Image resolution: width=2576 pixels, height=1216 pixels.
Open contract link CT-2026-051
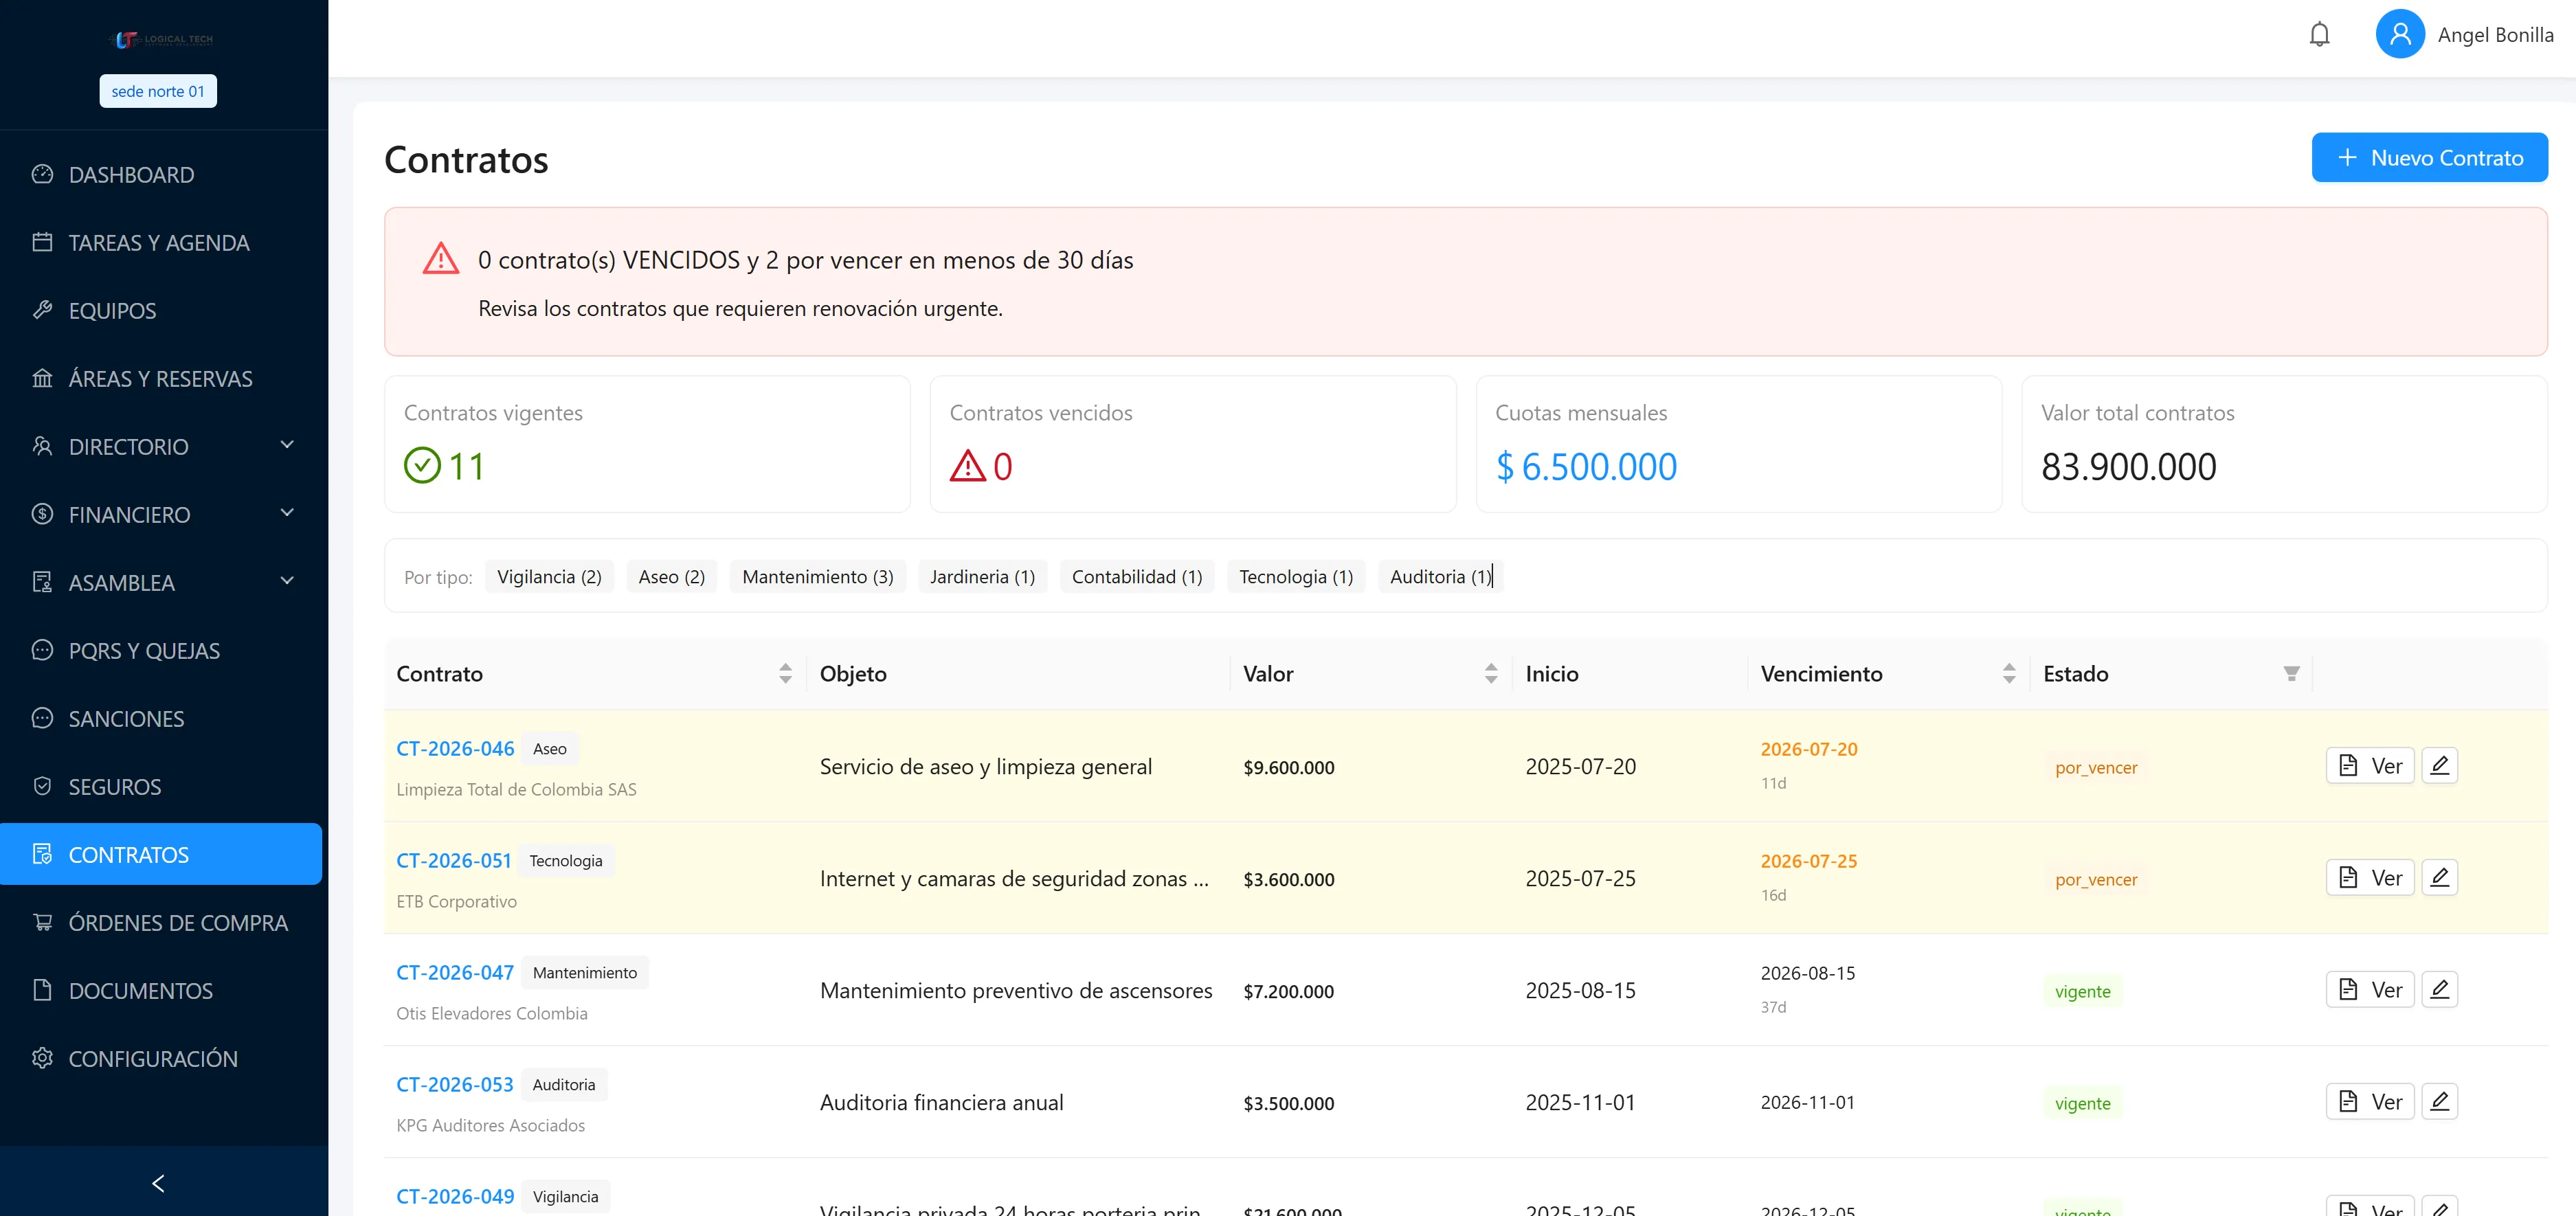click(454, 861)
